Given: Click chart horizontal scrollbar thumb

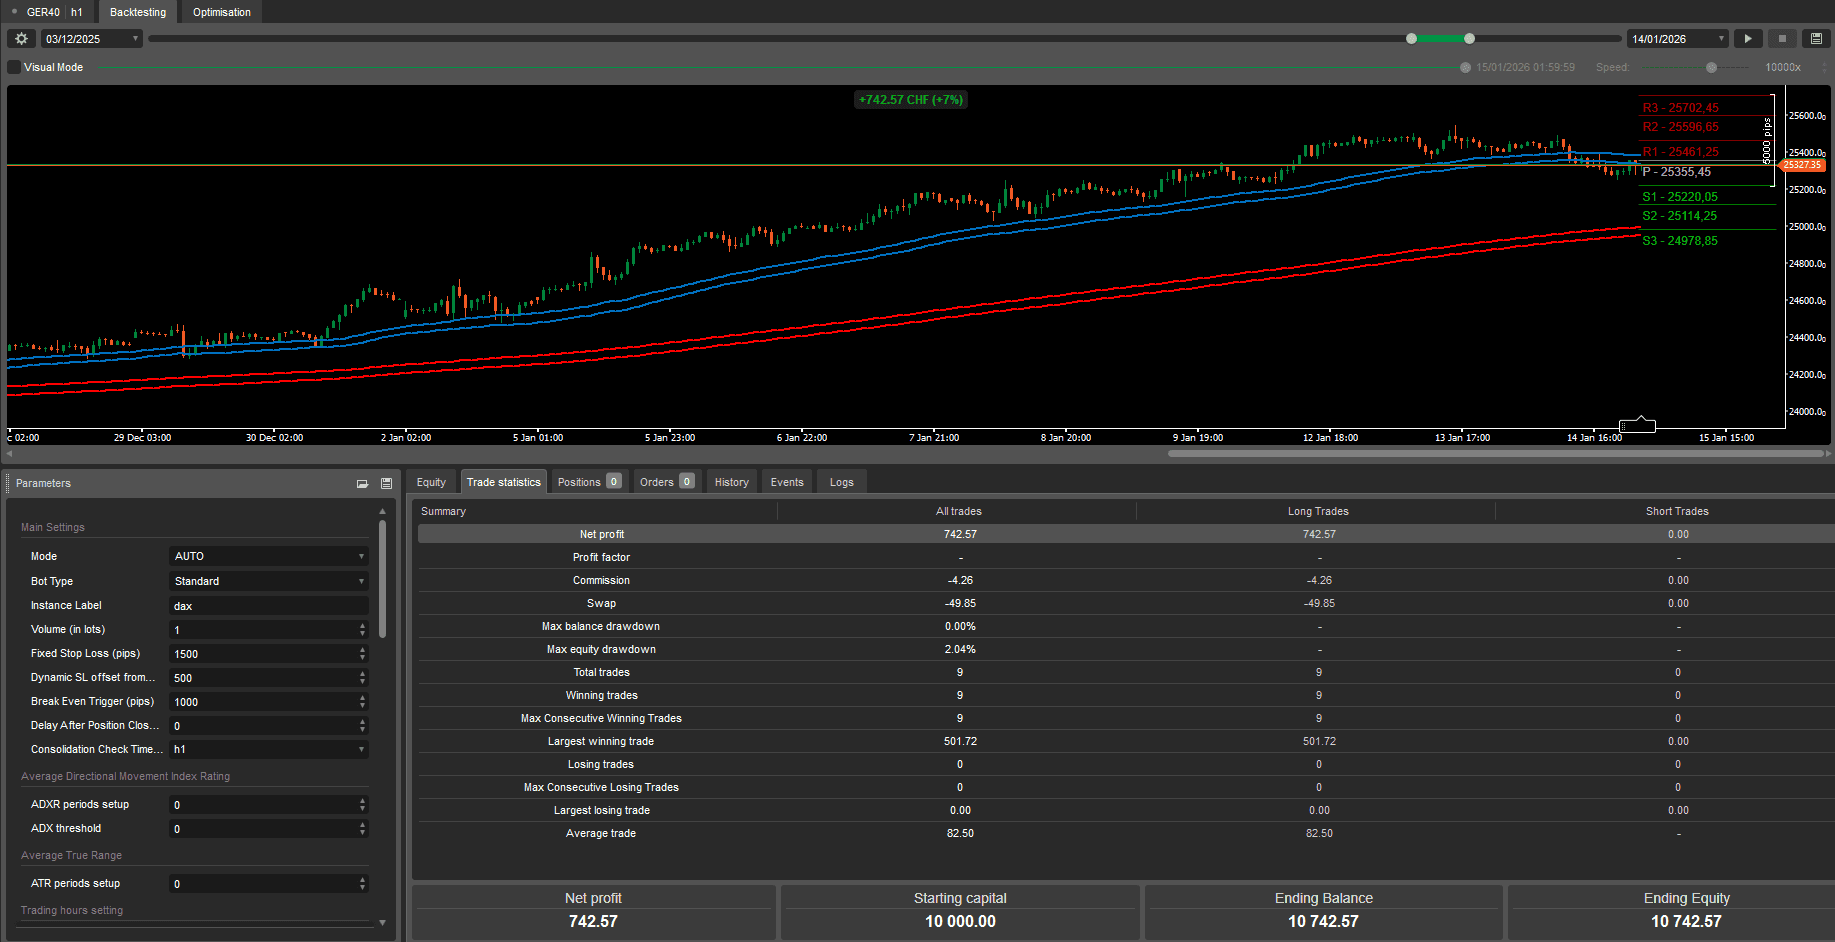Looking at the screenshot, I should [x=1495, y=453].
